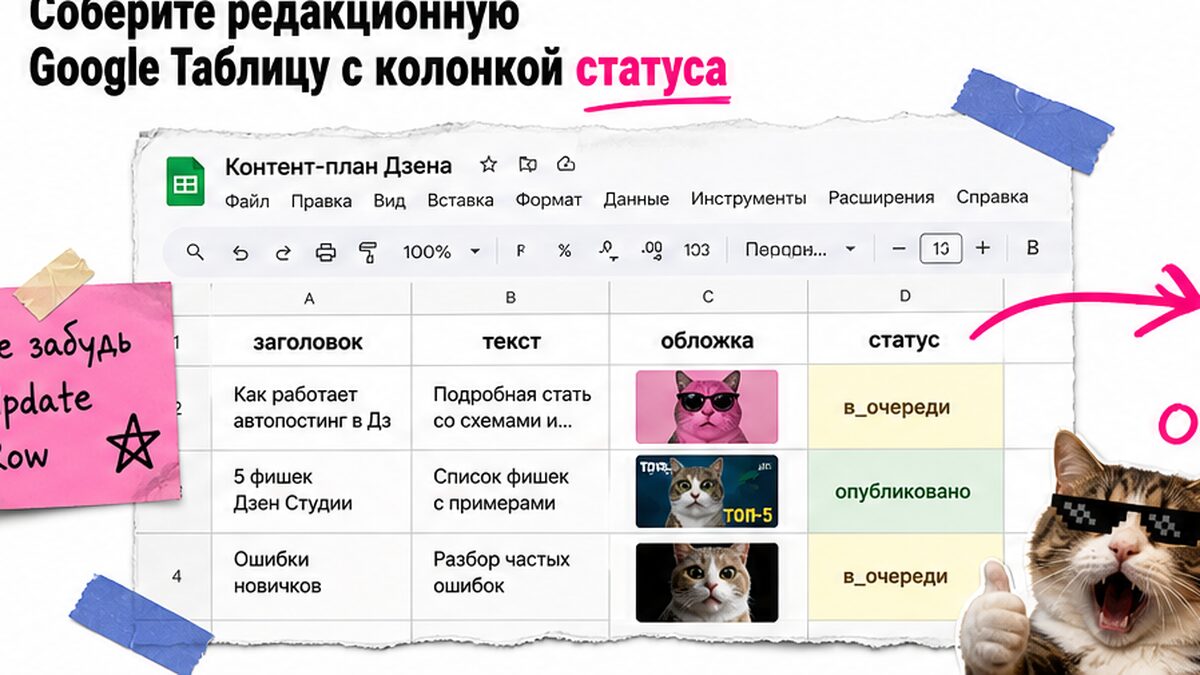Click the decrease decimal places icon
The width and height of the screenshot is (1200, 675).
tap(607, 251)
